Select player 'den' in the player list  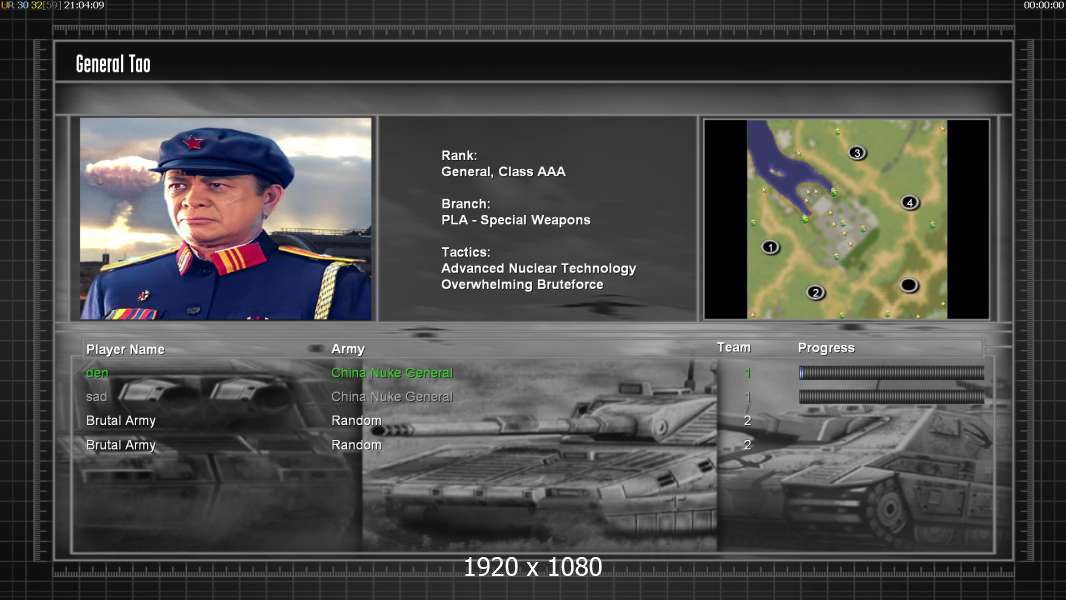coord(97,373)
